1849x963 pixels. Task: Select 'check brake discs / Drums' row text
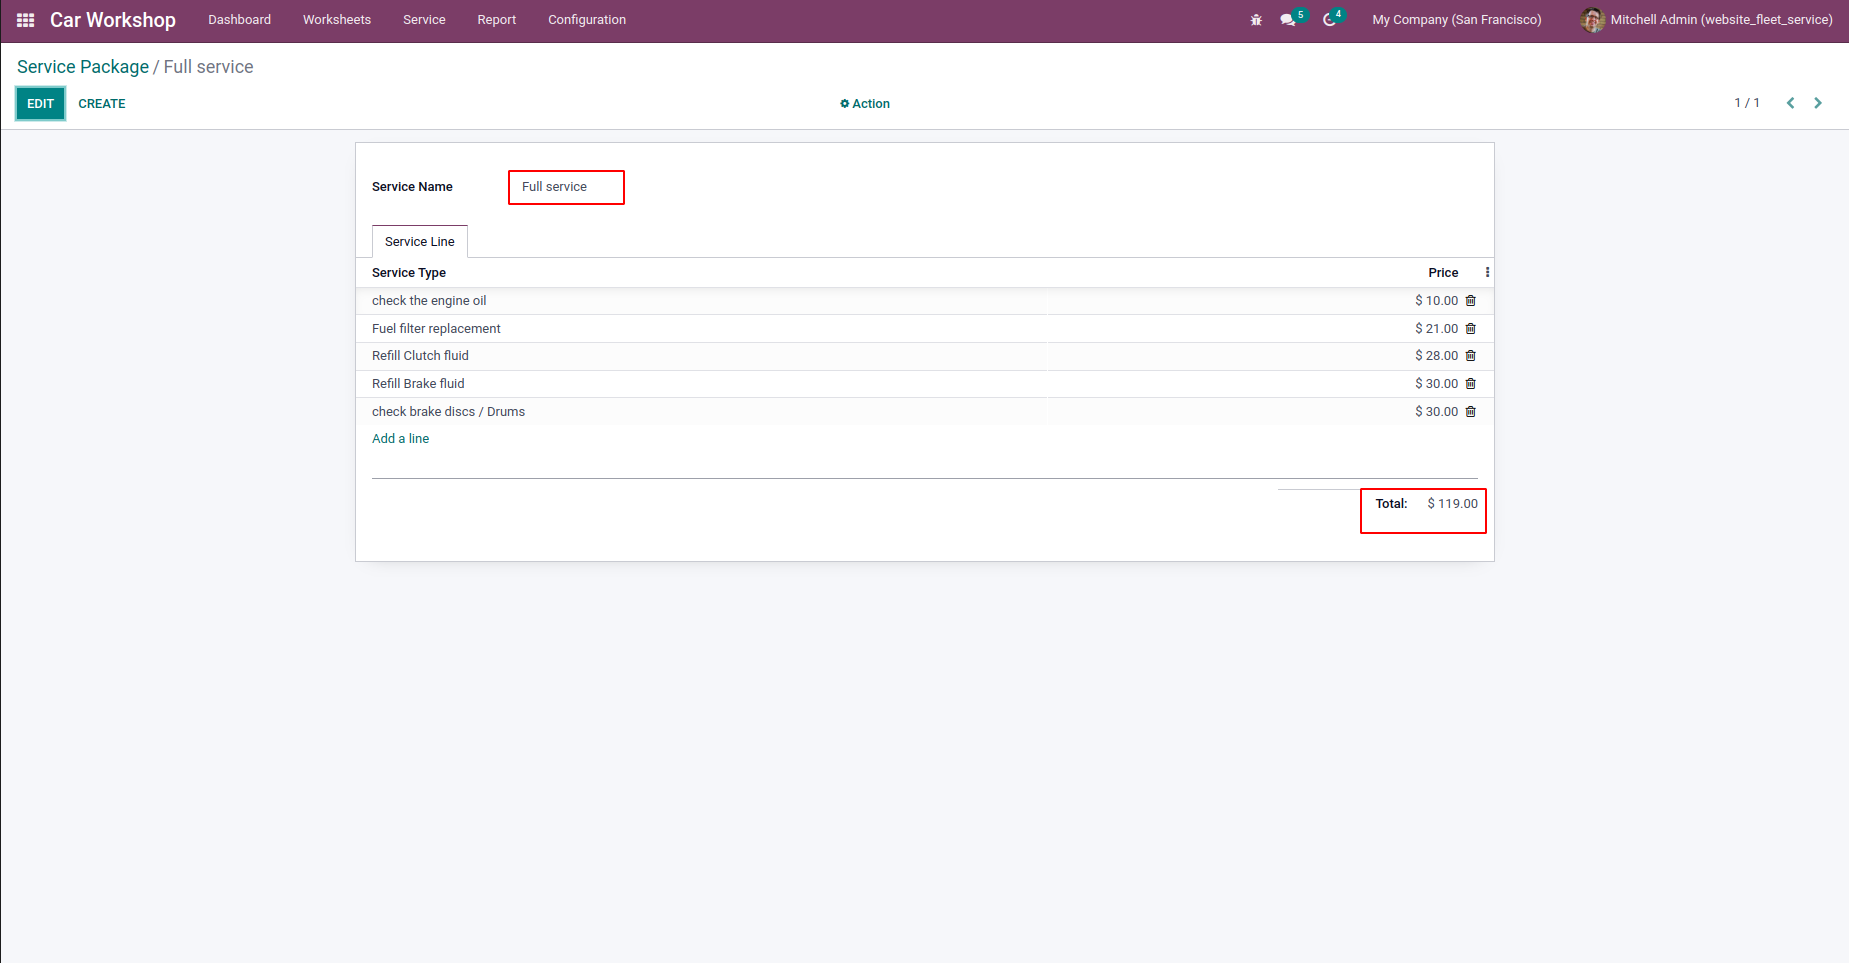(x=448, y=412)
